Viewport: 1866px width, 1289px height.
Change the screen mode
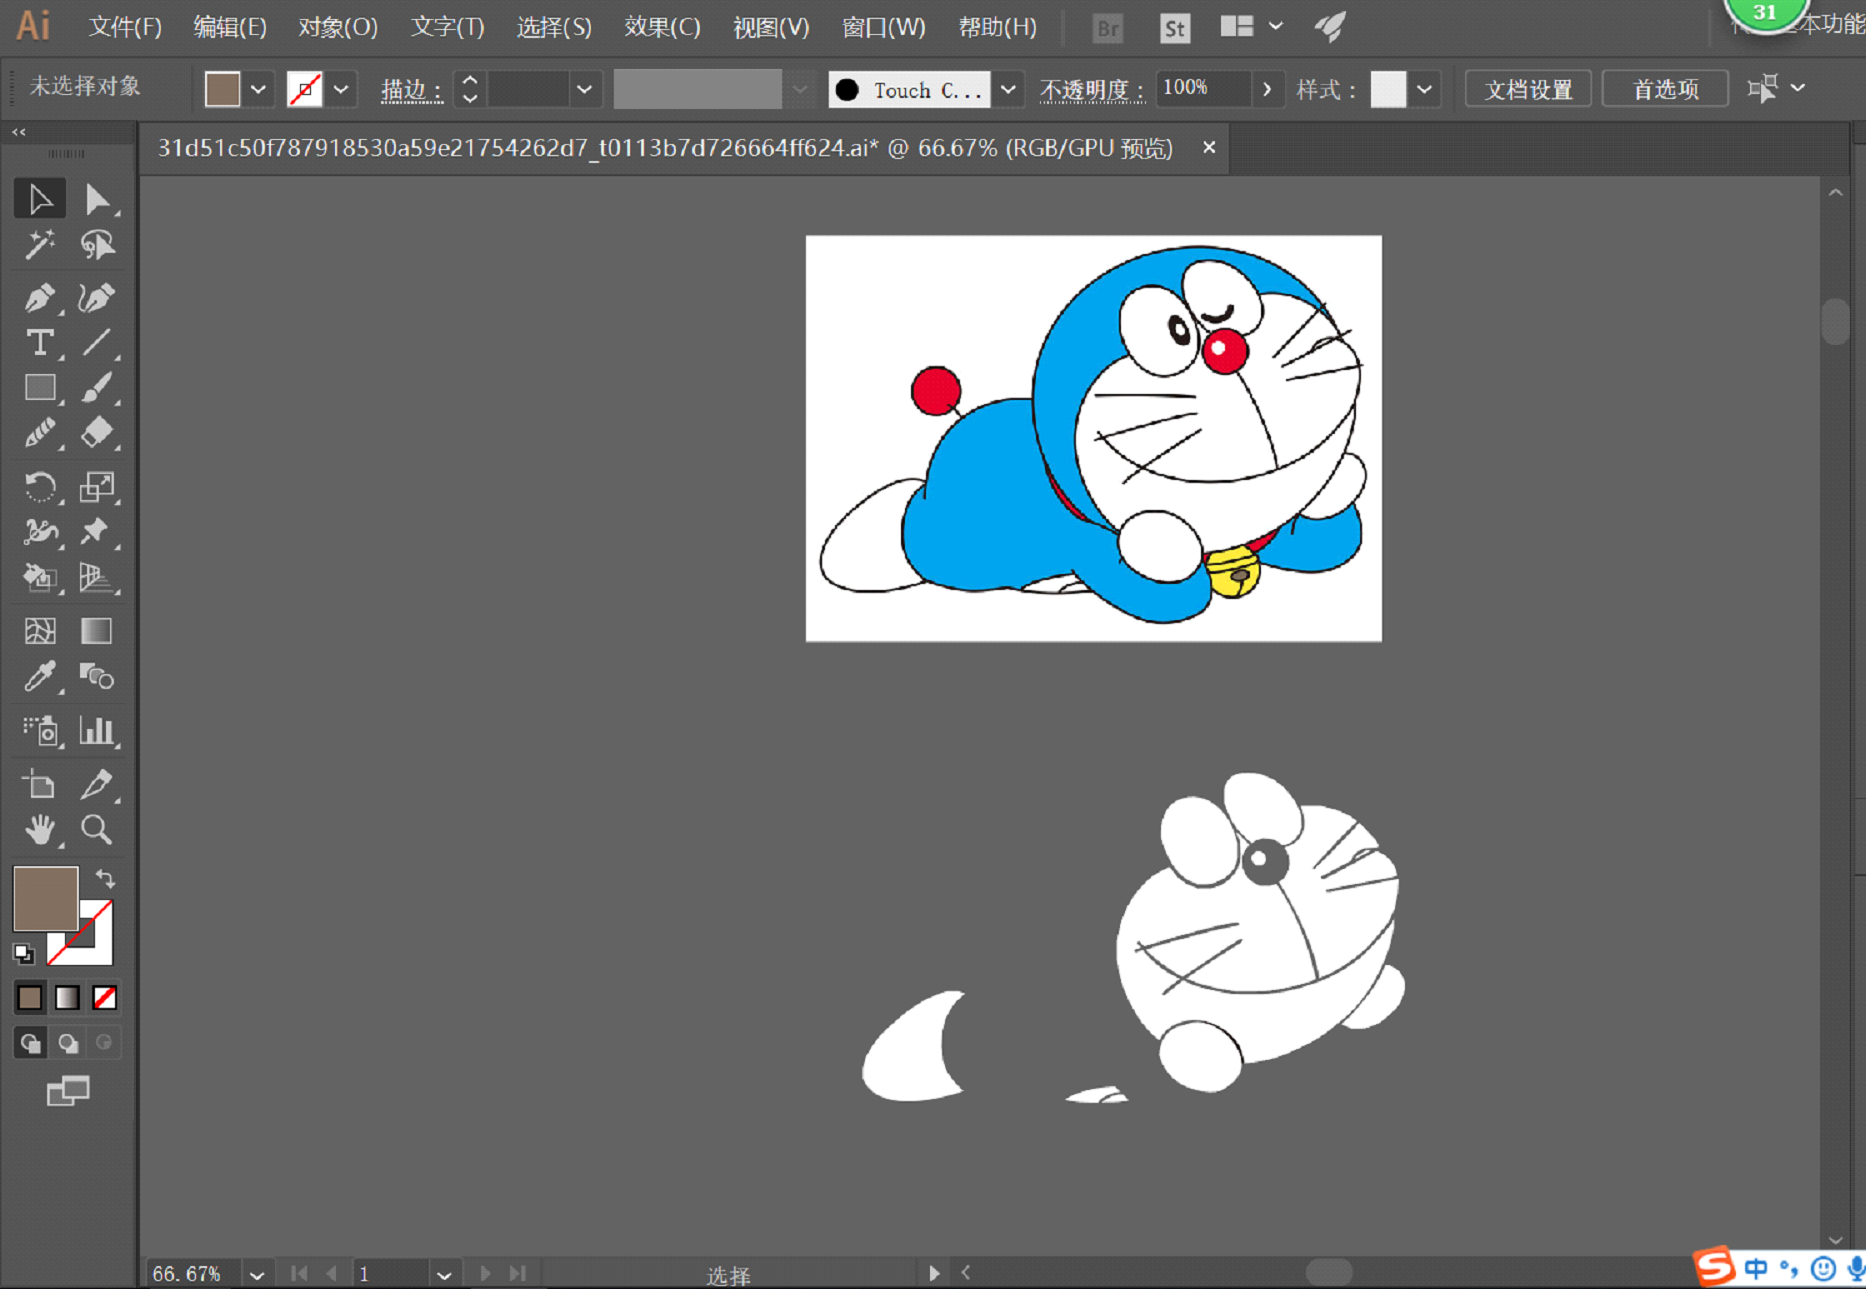(x=67, y=1091)
